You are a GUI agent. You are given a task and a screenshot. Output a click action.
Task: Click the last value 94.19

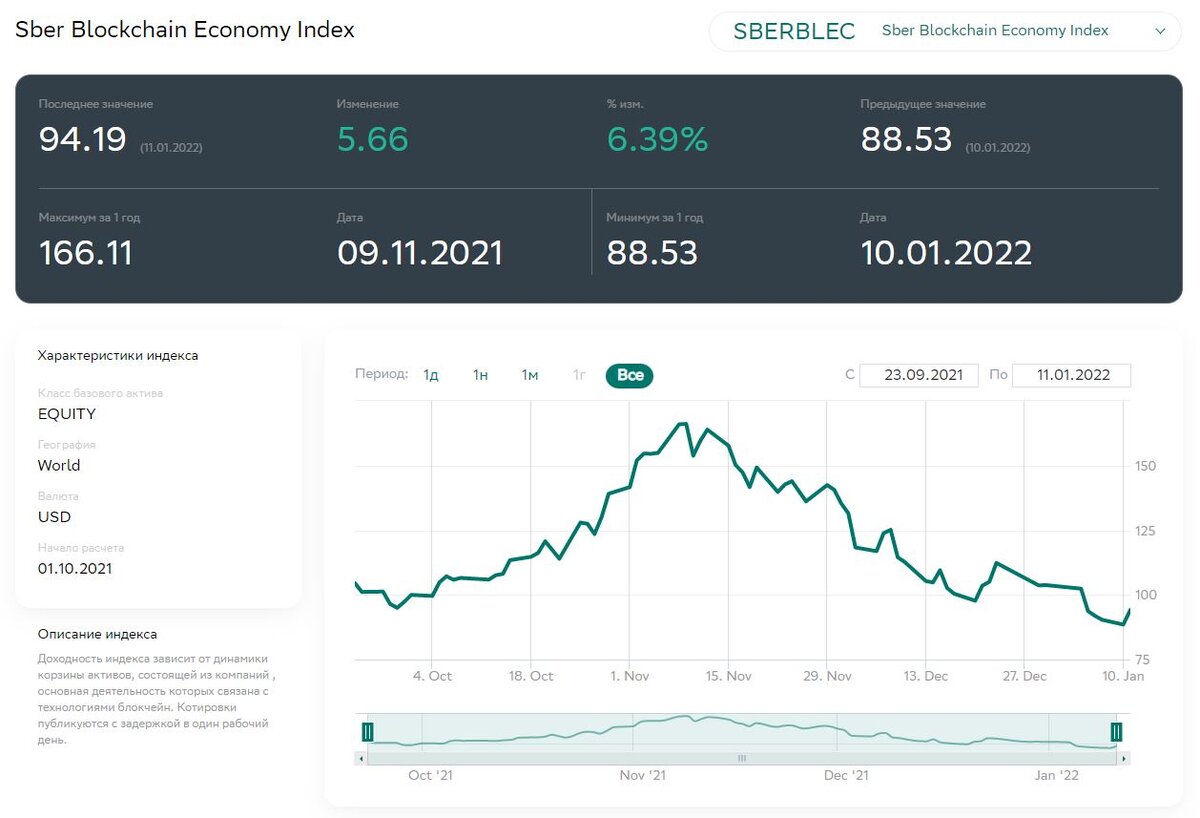(83, 139)
